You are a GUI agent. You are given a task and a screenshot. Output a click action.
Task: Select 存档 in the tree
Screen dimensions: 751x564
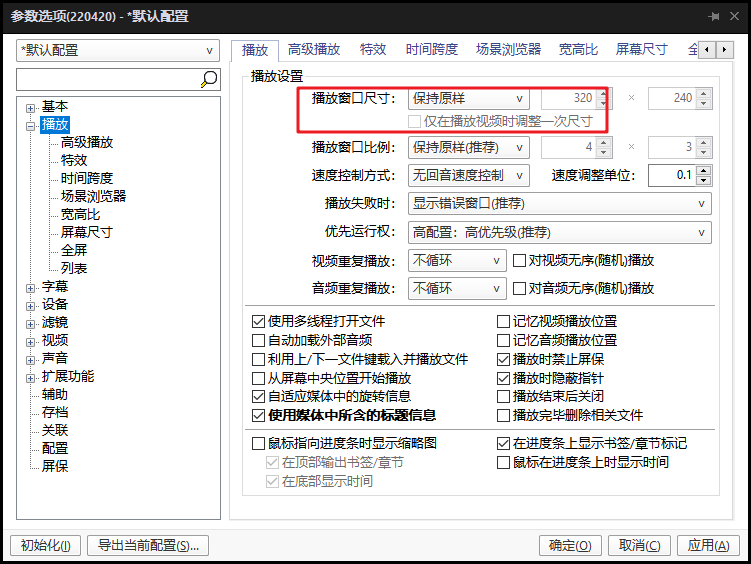[x=55, y=412]
